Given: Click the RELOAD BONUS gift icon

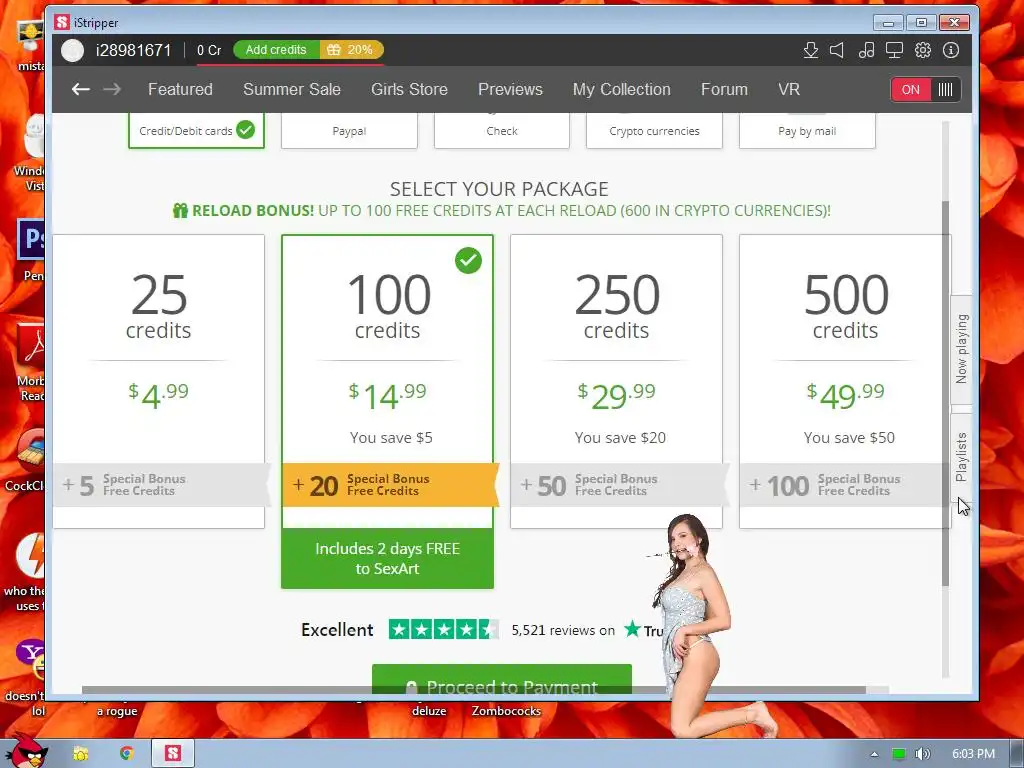Looking at the screenshot, I should click(x=180, y=210).
